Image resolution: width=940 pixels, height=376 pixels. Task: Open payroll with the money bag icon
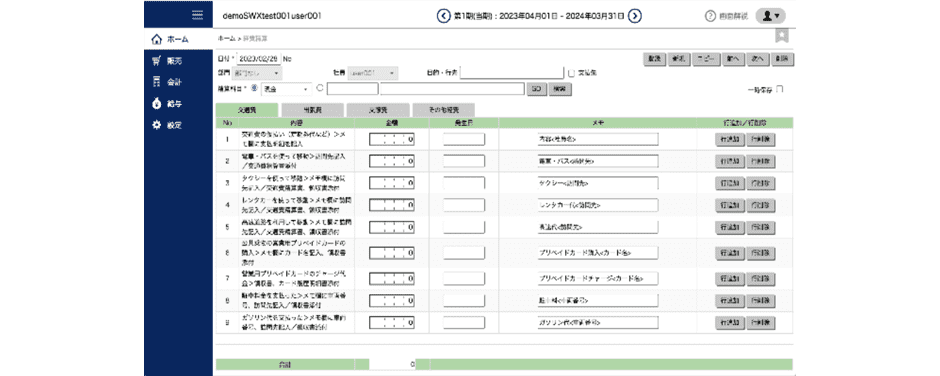[x=156, y=103]
